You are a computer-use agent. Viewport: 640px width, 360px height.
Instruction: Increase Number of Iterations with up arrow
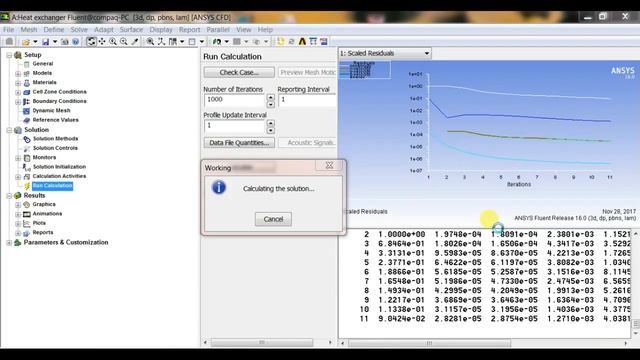(271, 98)
